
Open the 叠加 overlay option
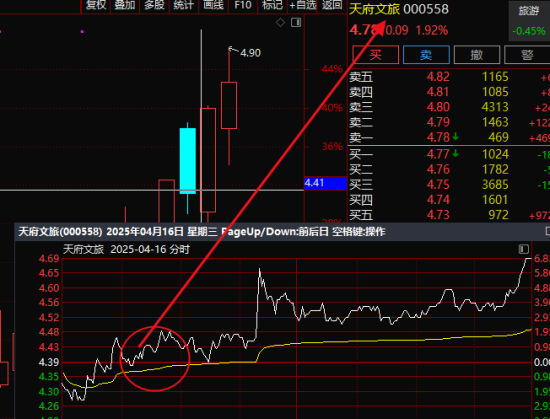tap(125, 5)
